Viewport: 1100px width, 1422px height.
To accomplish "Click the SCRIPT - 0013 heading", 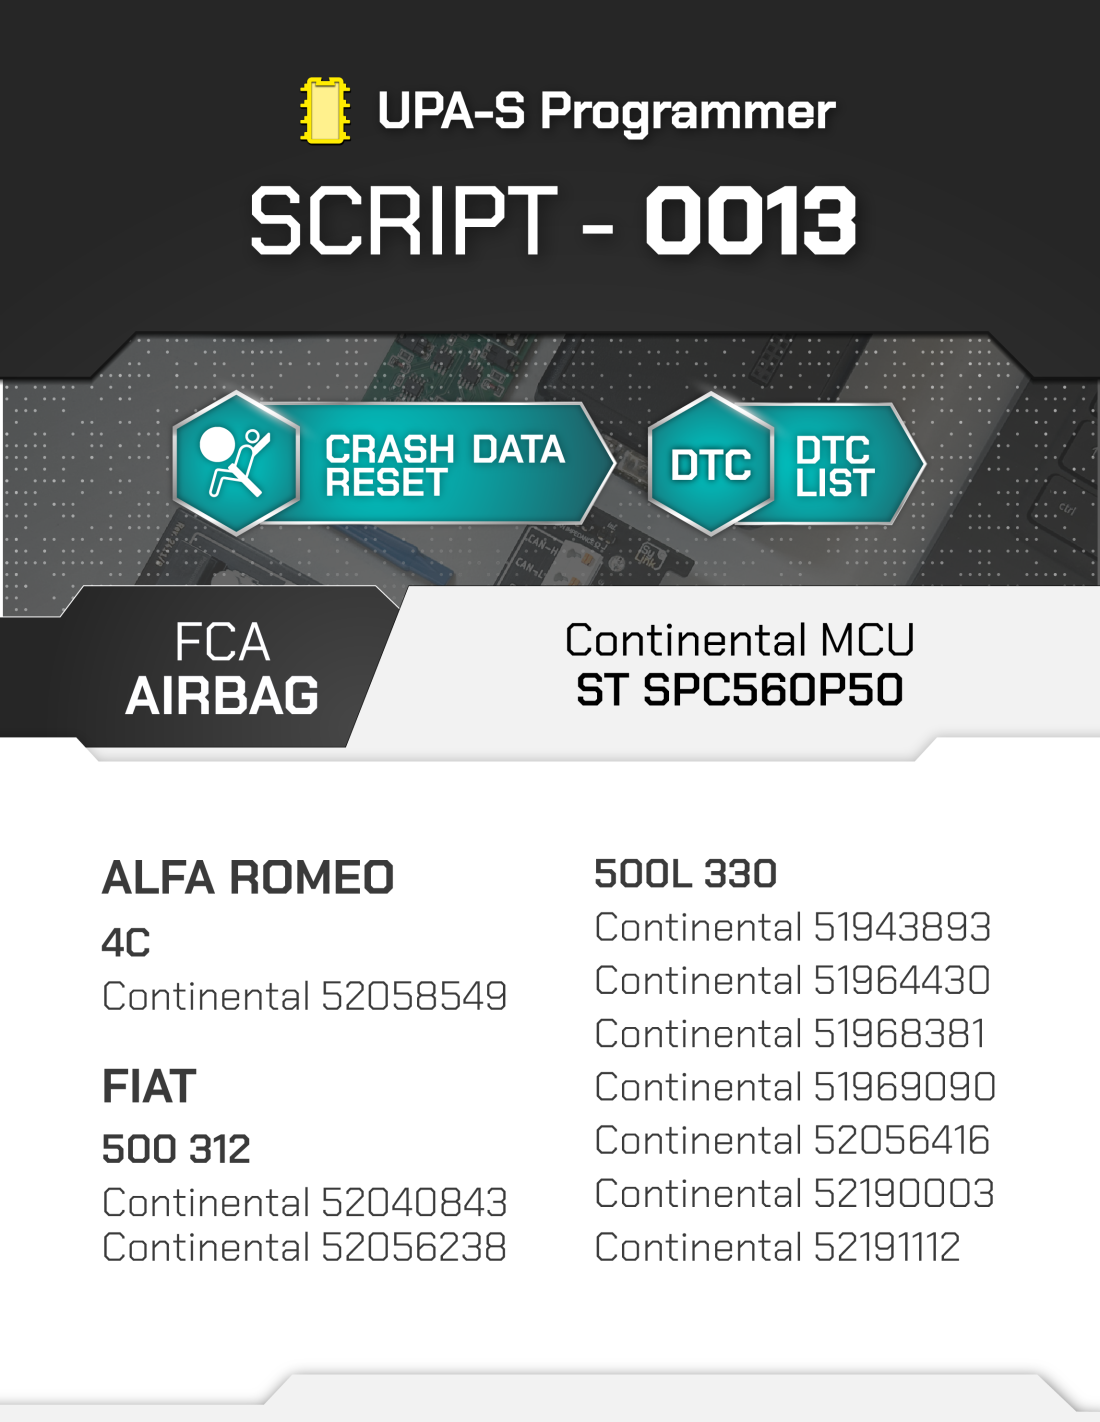I will (553, 220).
